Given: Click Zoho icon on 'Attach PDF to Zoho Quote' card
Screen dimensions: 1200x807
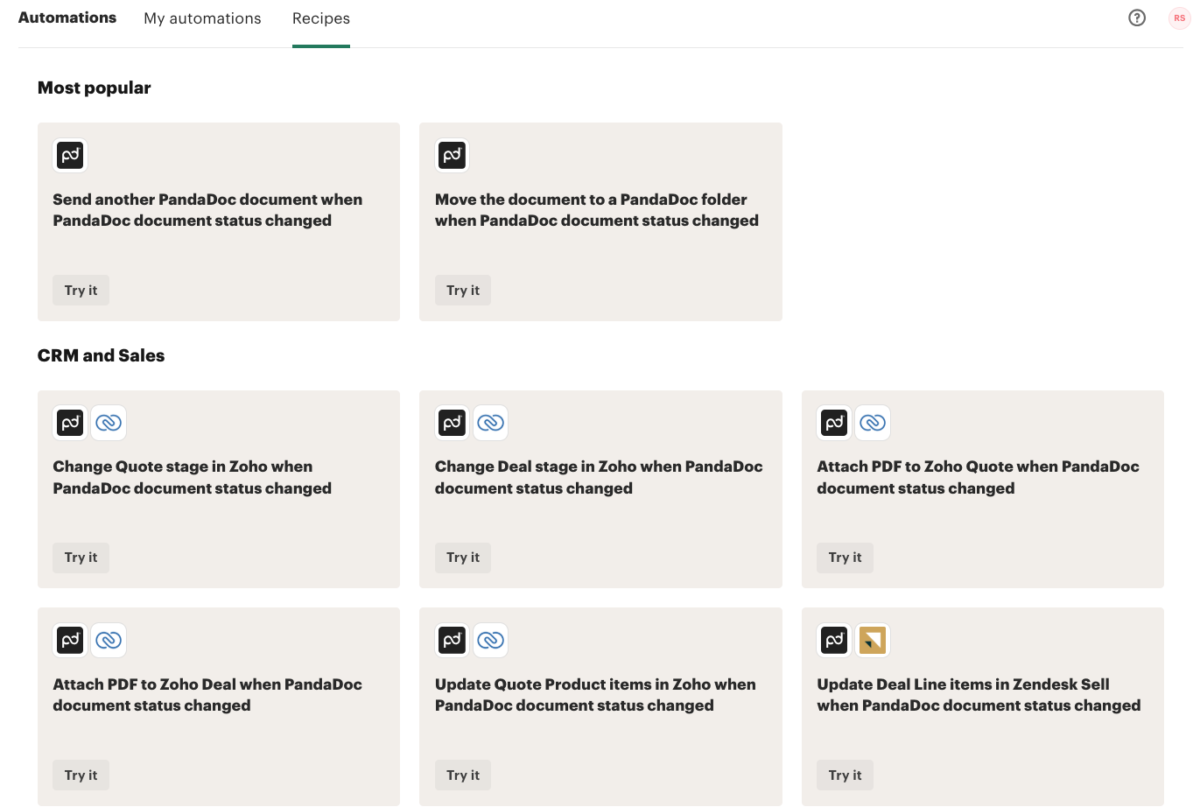Looking at the screenshot, I should click(x=873, y=423).
